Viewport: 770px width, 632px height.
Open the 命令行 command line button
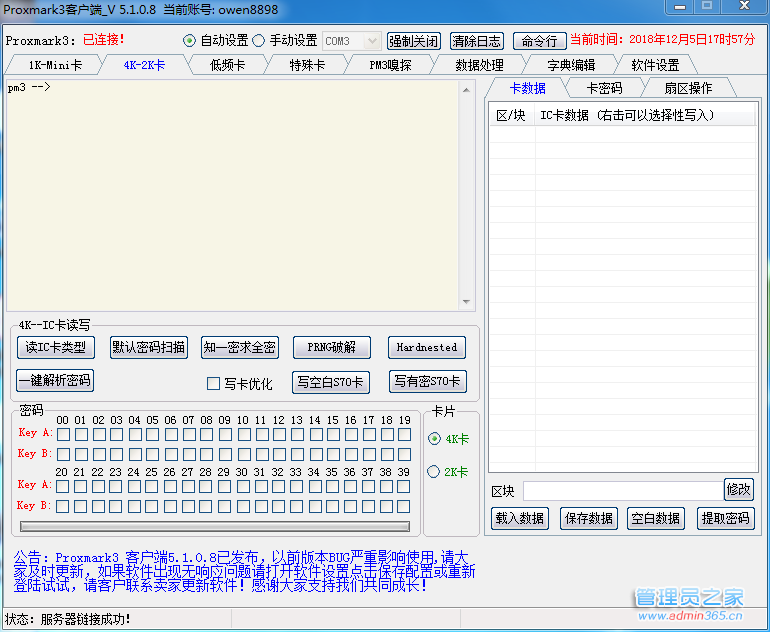coord(539,41)
